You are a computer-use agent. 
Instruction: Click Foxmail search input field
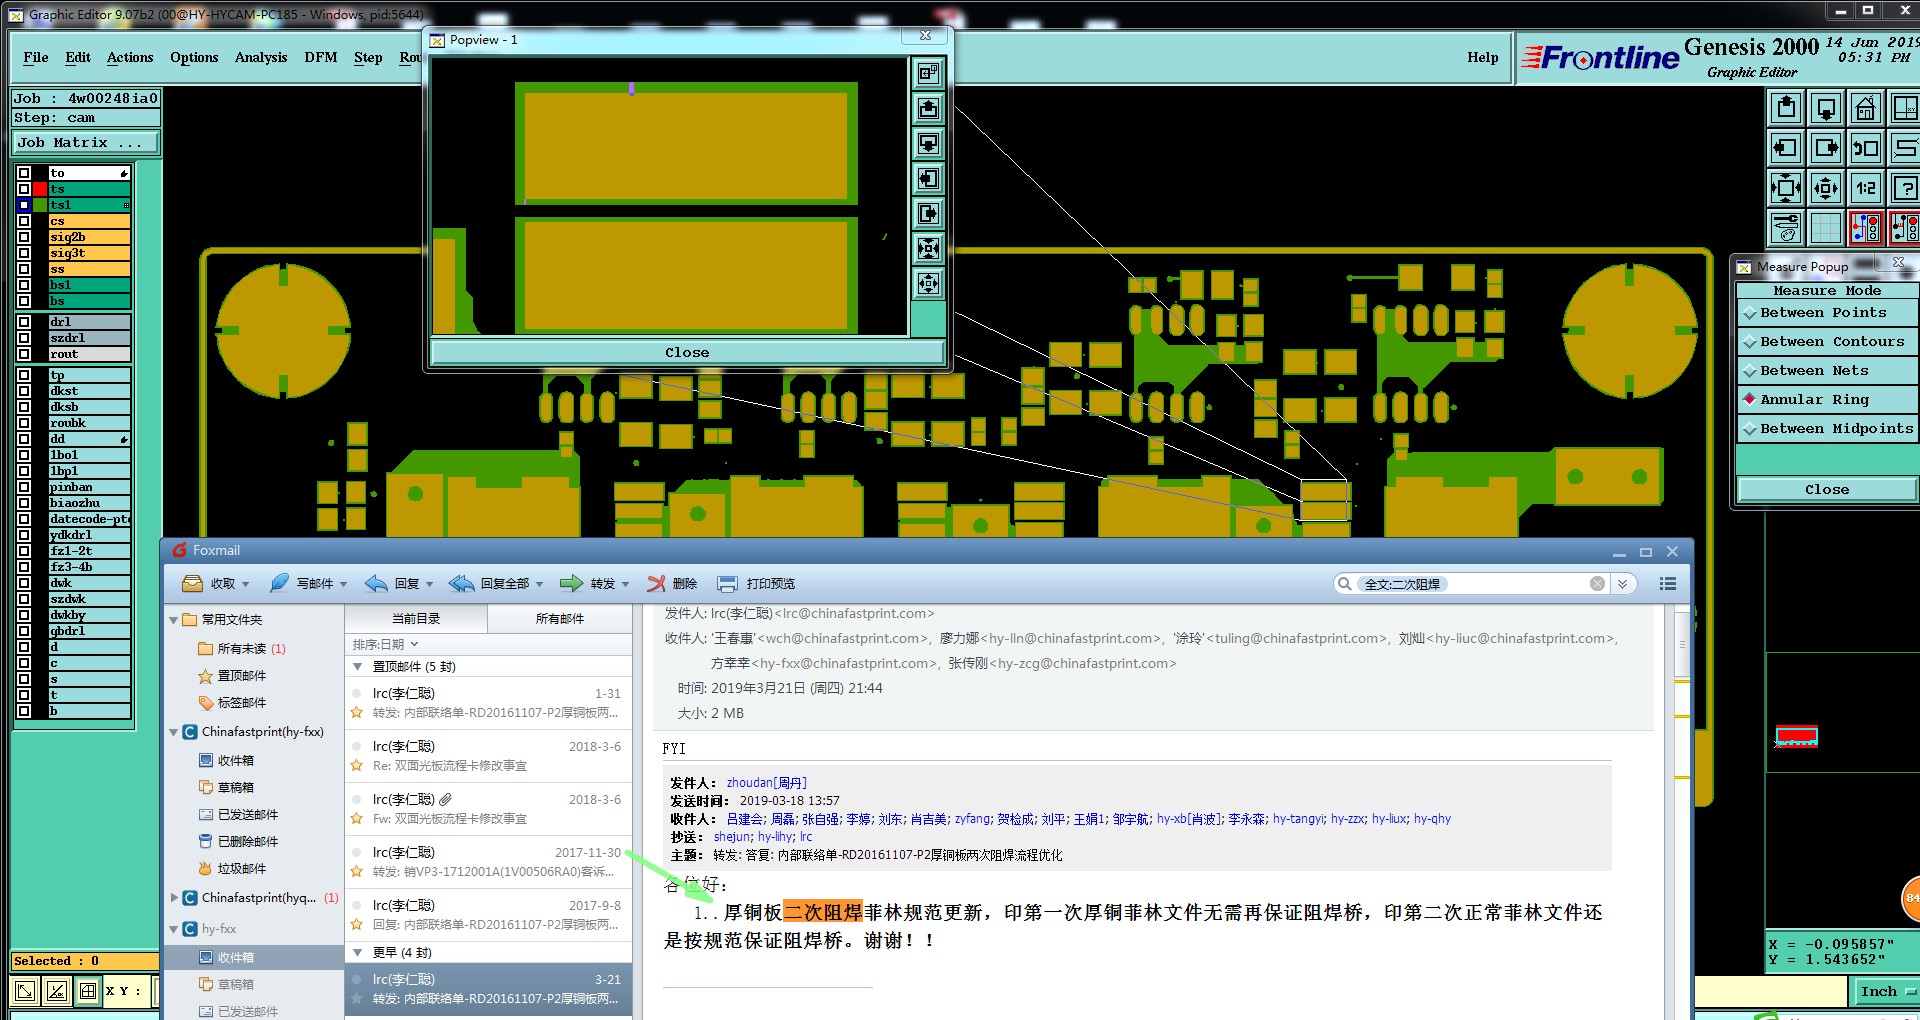1470,584
